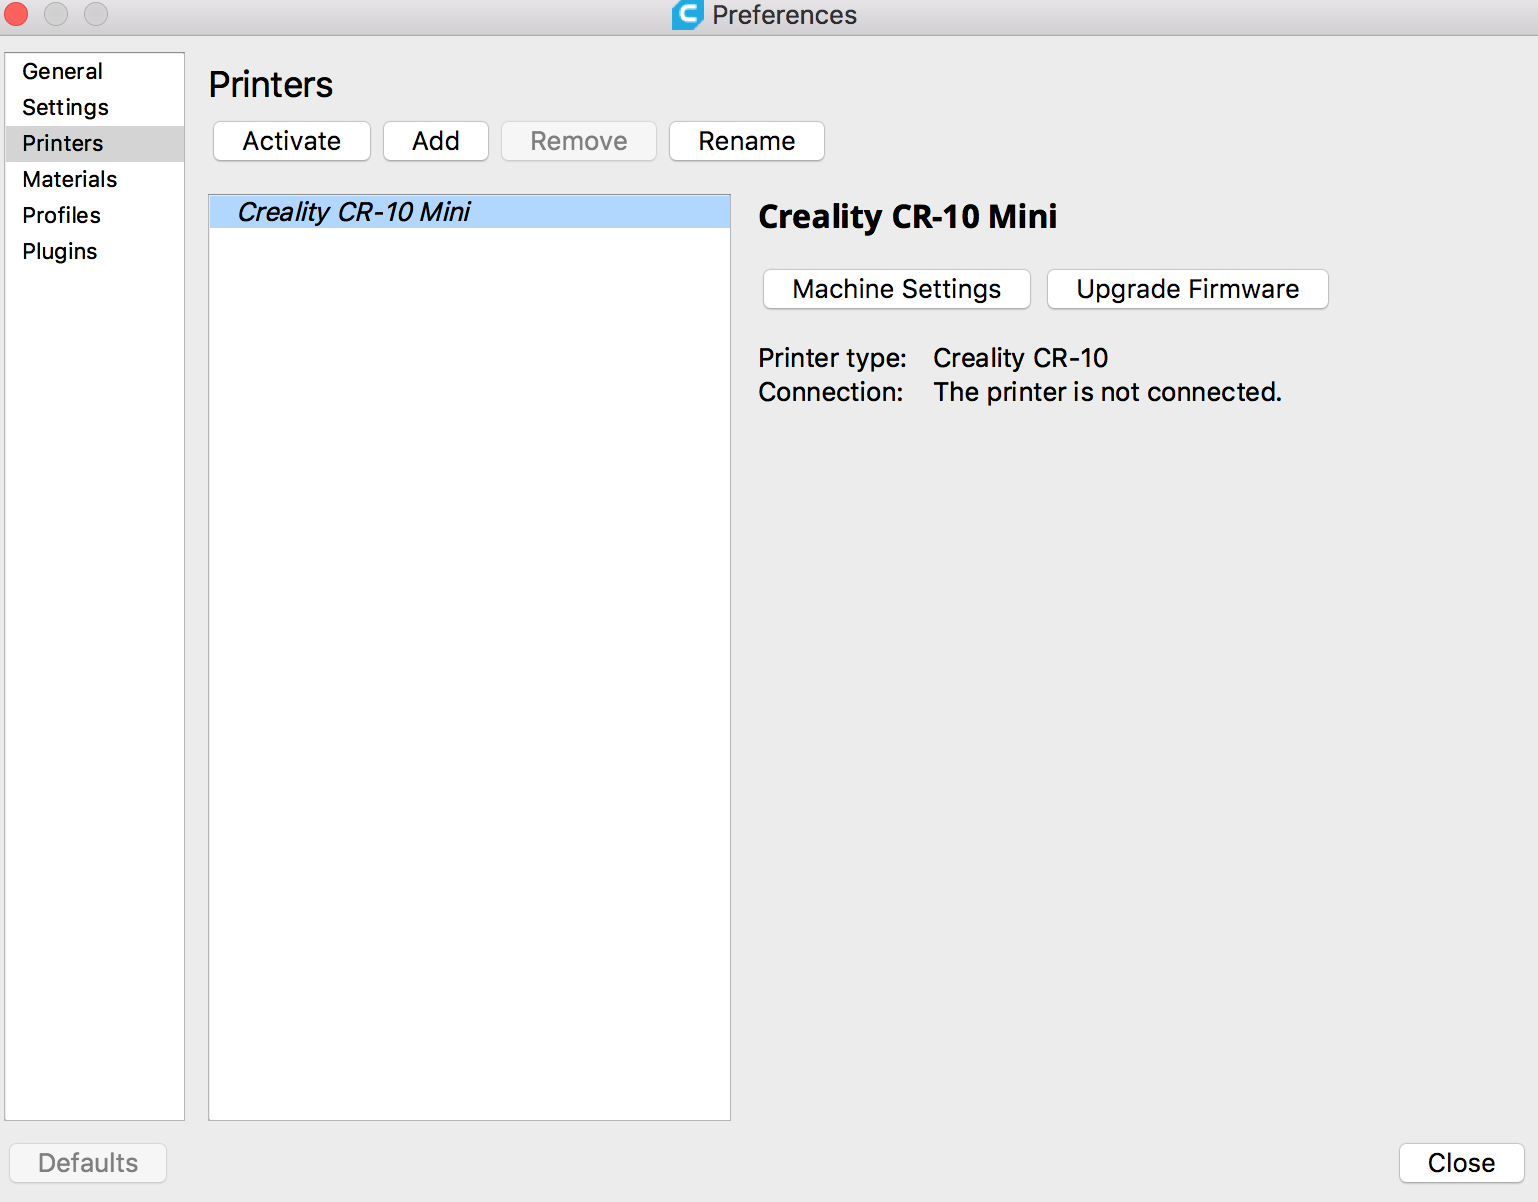Switch to the Profiles page
Viewport: 1538px width, 1202px height.
point(95,215)
